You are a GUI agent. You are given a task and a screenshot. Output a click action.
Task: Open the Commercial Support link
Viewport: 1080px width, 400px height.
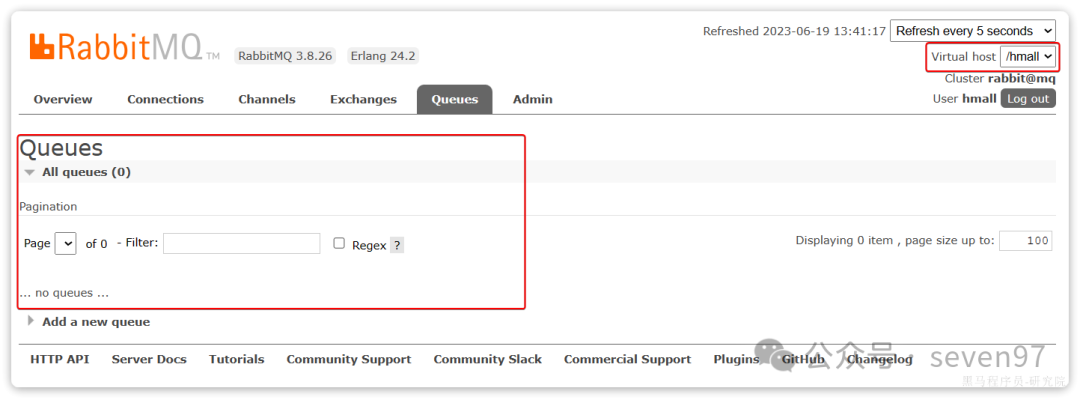click(x=627, y=359)
